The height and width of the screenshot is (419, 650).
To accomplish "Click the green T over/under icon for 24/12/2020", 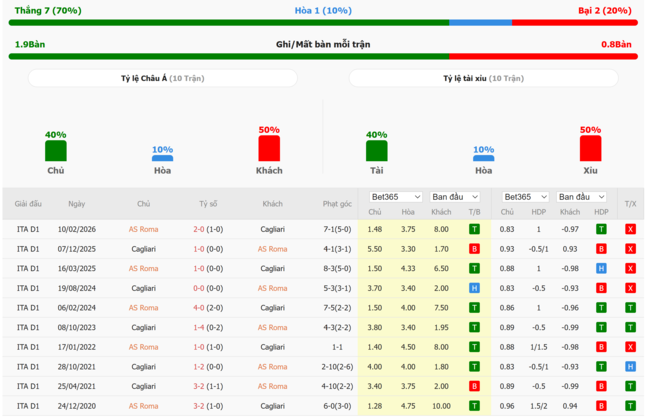I will (x=631, y=406).
